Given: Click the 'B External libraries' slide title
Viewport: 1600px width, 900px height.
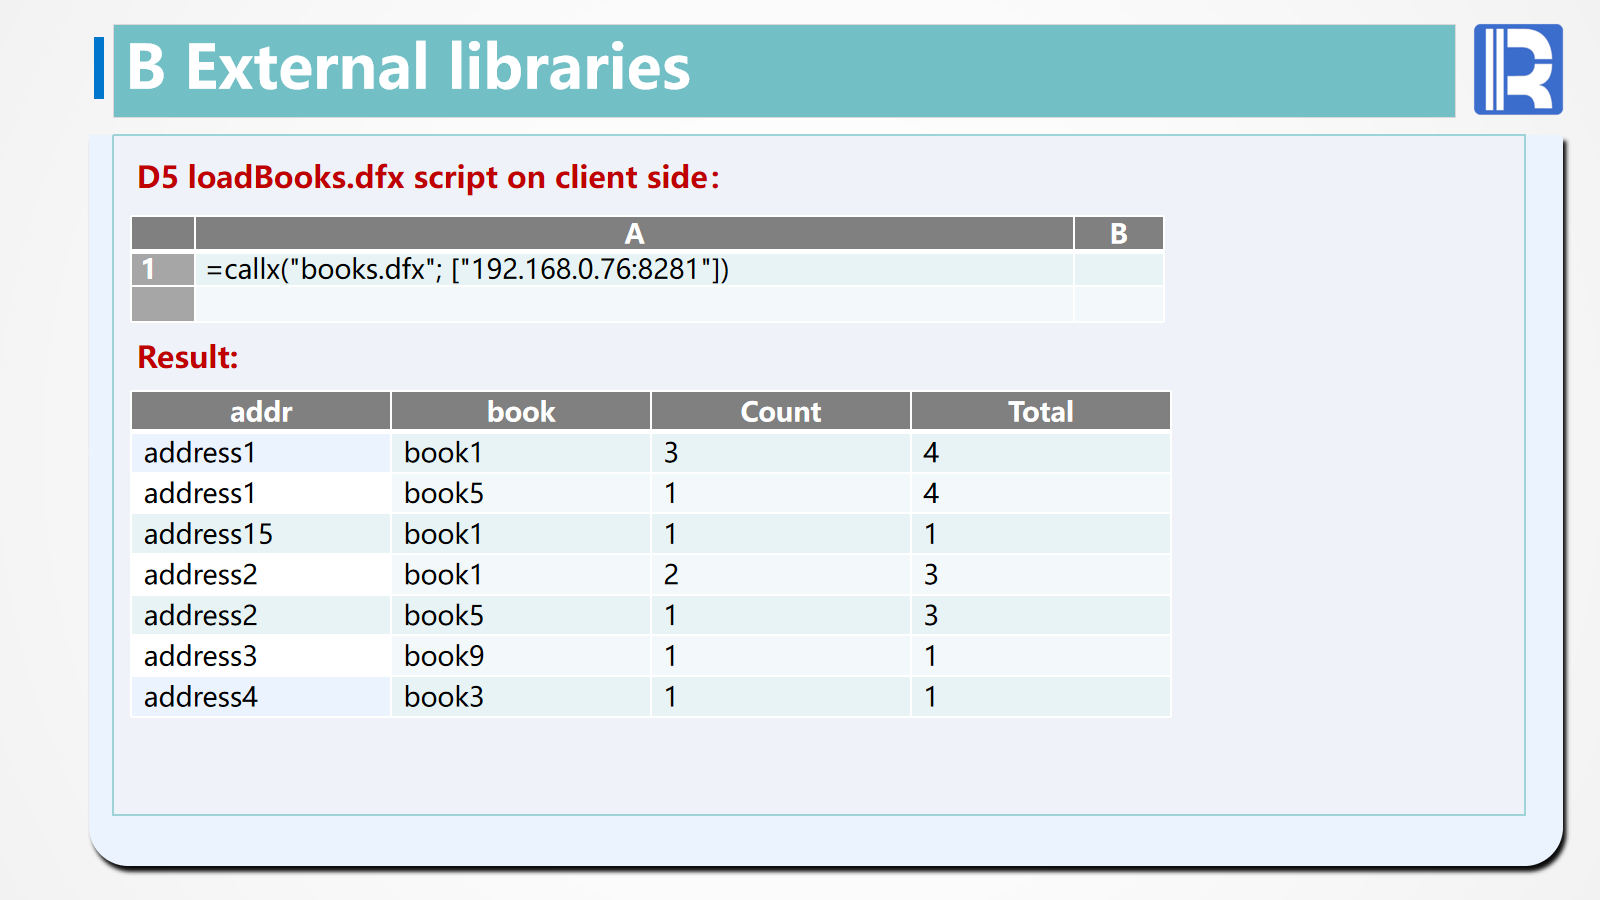Looking at the screenshot, I should [x=408, y=68].
